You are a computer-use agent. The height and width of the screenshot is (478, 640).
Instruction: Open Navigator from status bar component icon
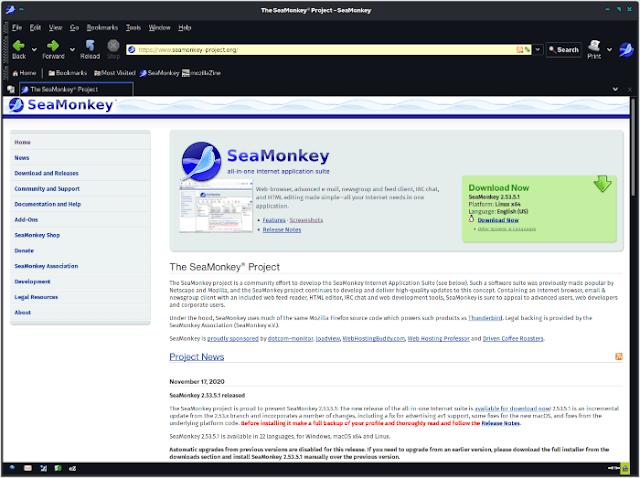(12, 468)
